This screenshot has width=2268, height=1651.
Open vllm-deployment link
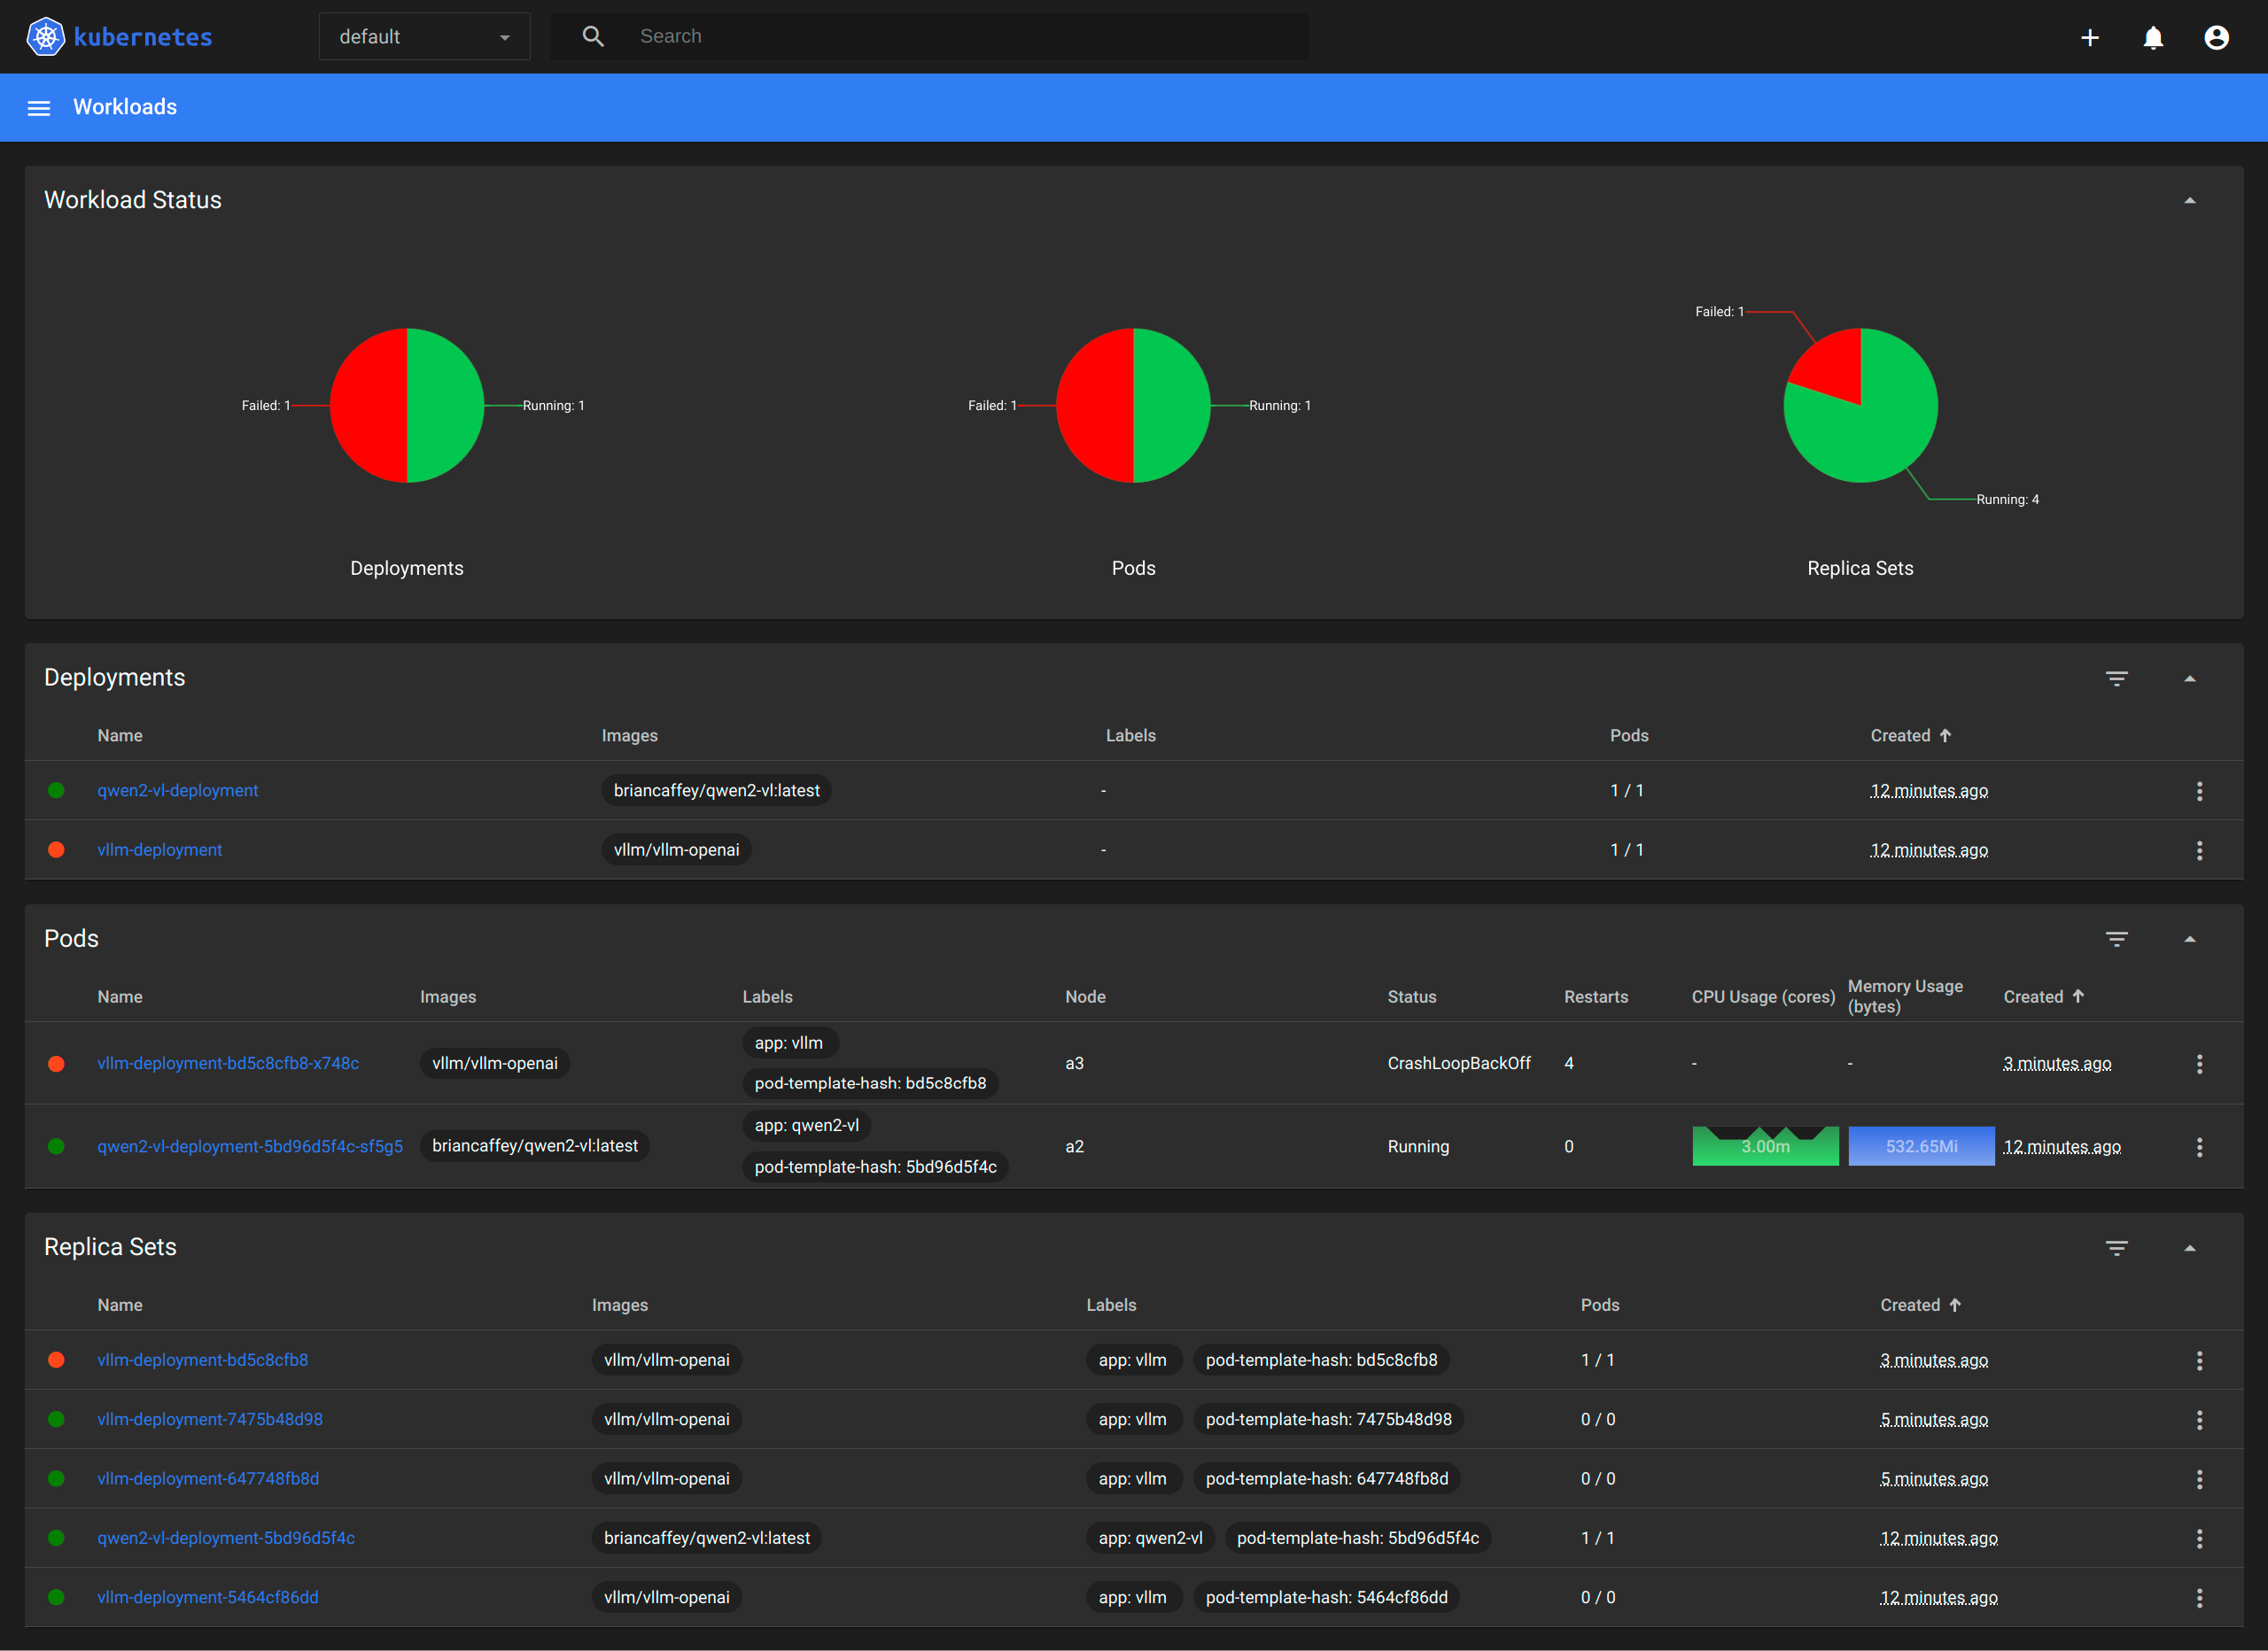click(x=159, y=850)
